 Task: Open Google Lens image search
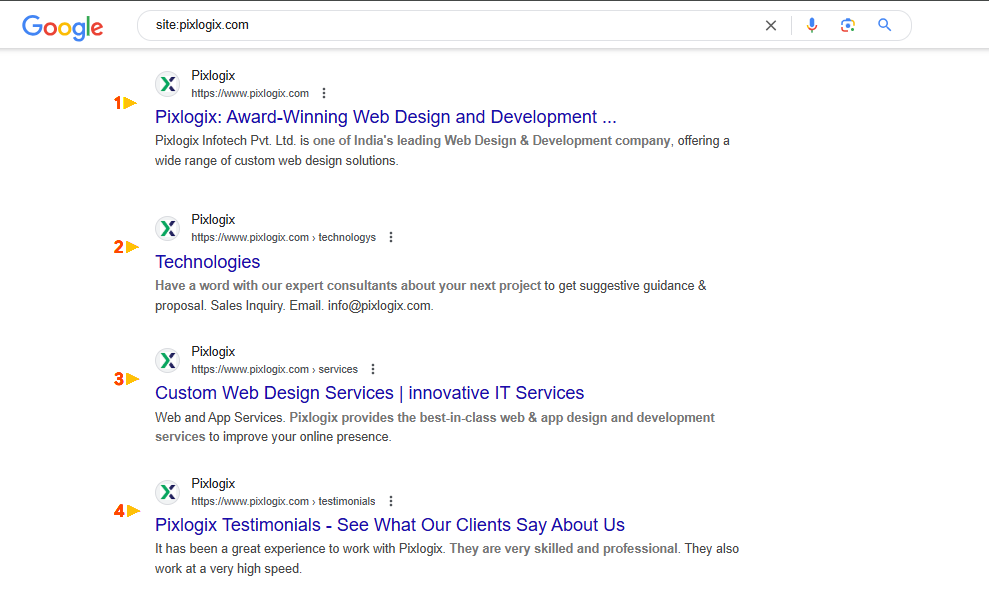tap(848, 25)
